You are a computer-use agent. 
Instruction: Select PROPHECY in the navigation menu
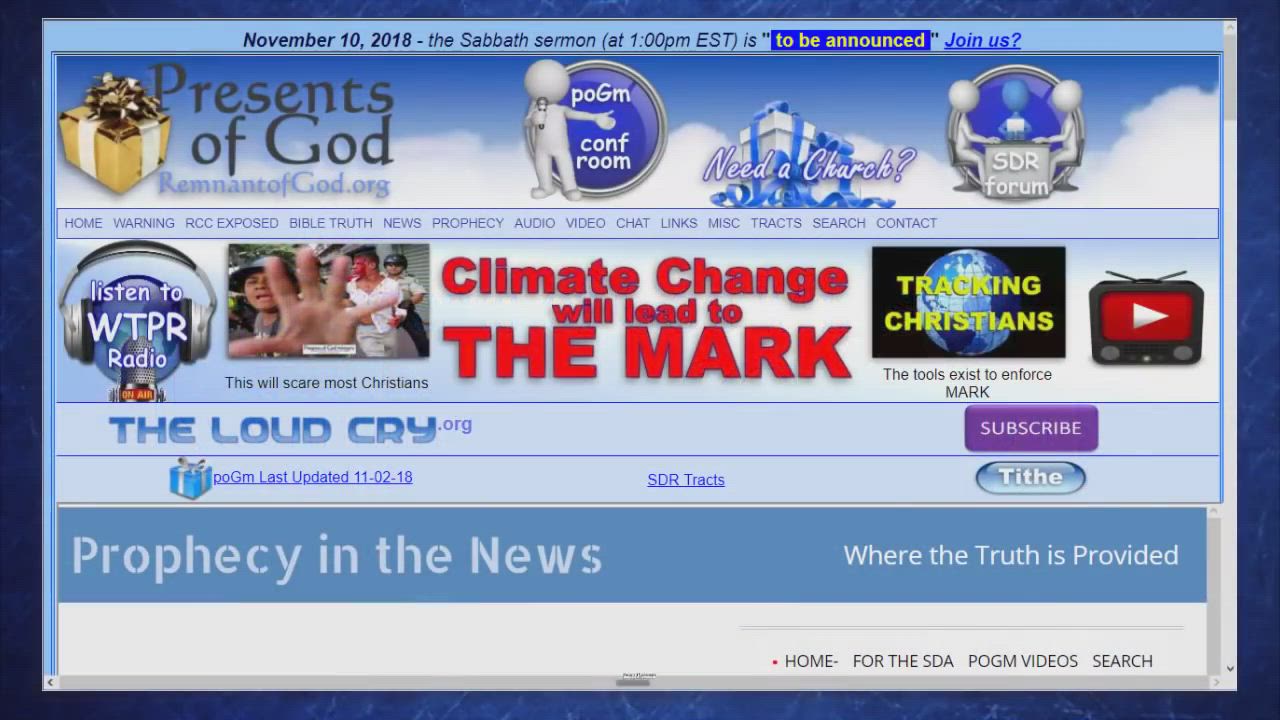tap(467, 223)
